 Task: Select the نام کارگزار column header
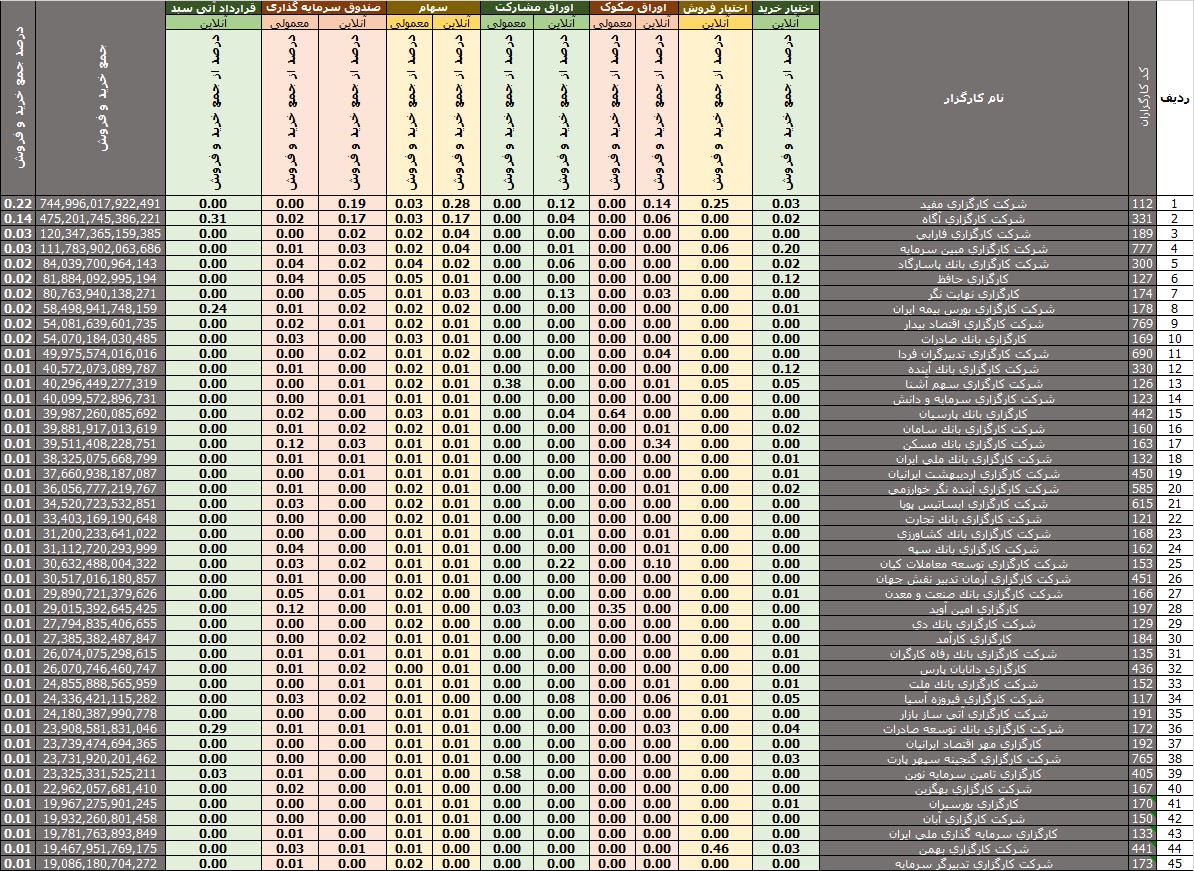(974, 98)
